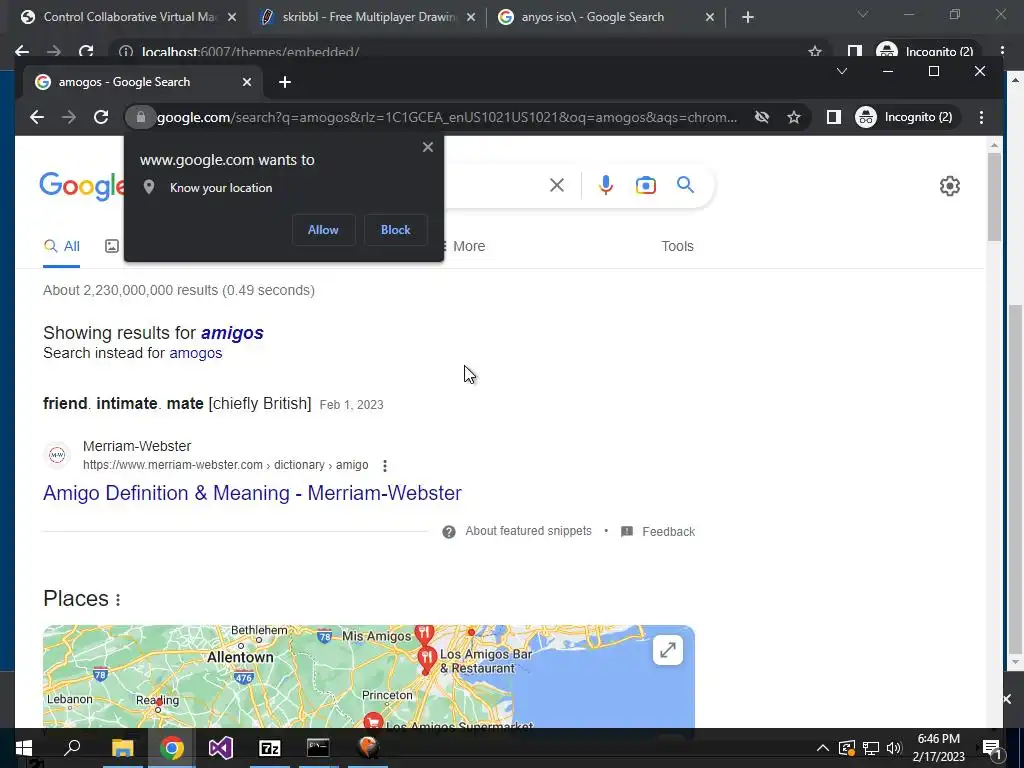
Task: Open a new tab in the front Chrome window
Action: click(285, 82)
